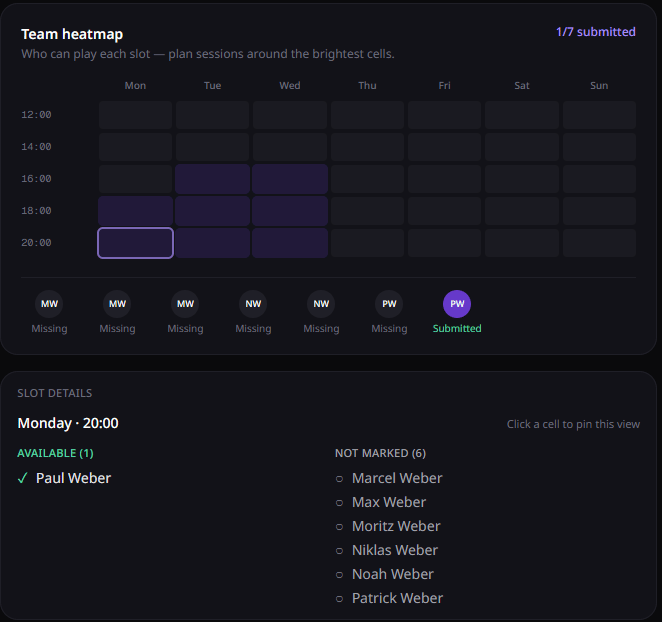Viewport: 662px width, 622px height.
Task: Click the name 'Max Weber'
Action: pyautogui.click(x=389, y=502)
